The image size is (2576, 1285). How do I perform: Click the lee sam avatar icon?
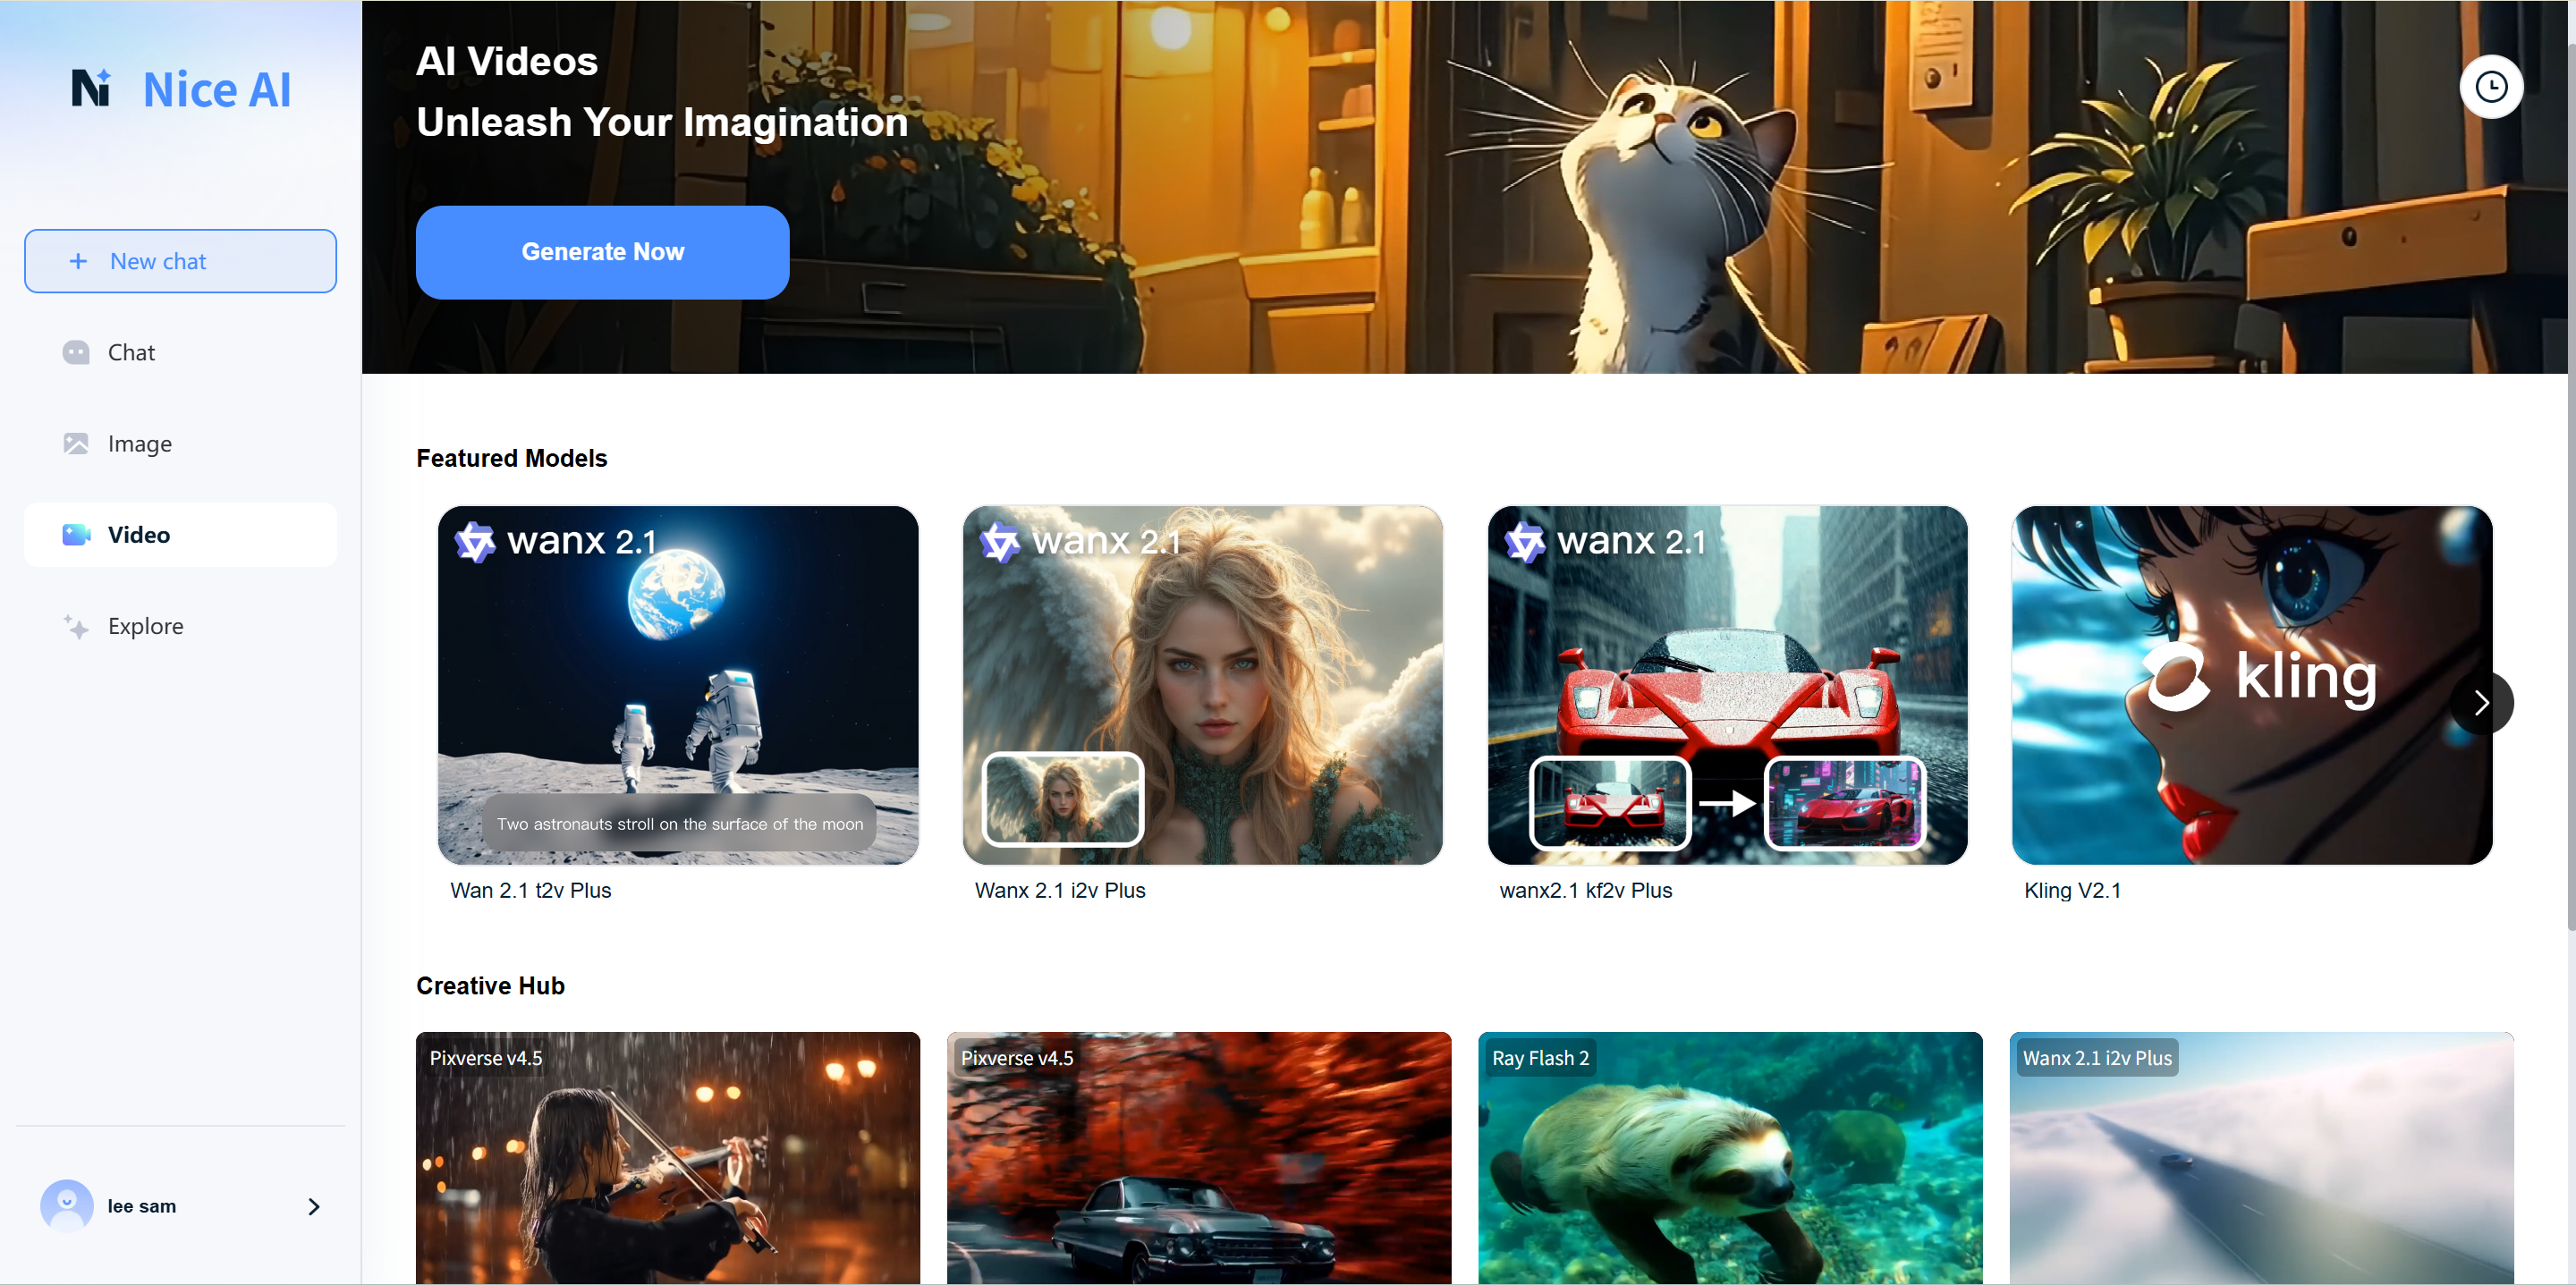tap(67, 1205)
